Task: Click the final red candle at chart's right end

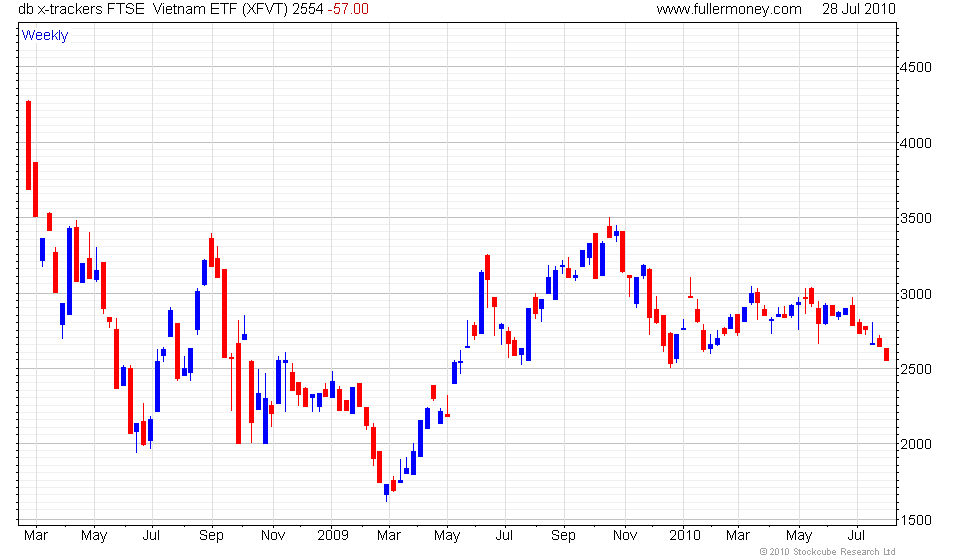Action: (x=886, y=354)
